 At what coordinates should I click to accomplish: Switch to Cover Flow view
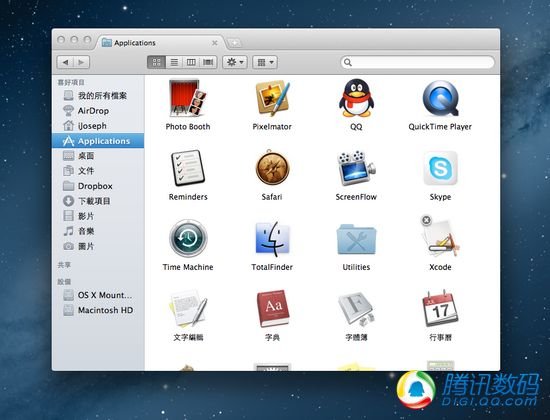(x=208, y=62)
